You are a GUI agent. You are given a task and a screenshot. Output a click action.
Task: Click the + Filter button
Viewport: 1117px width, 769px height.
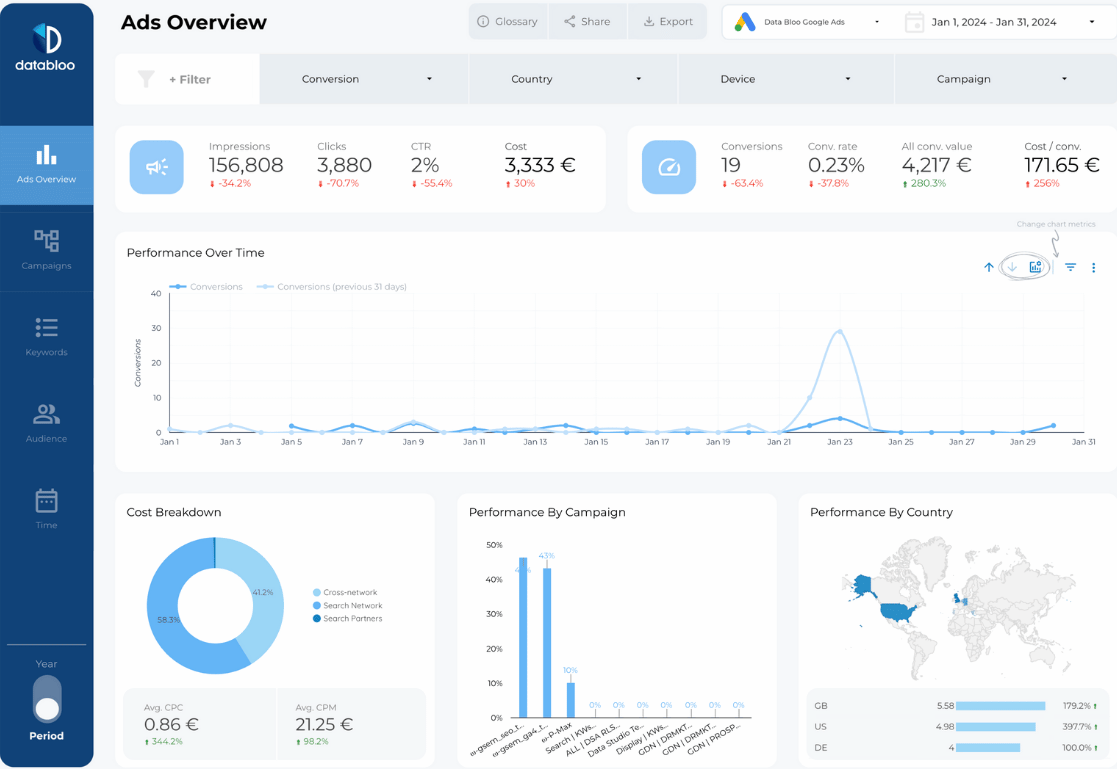(187, 79)
